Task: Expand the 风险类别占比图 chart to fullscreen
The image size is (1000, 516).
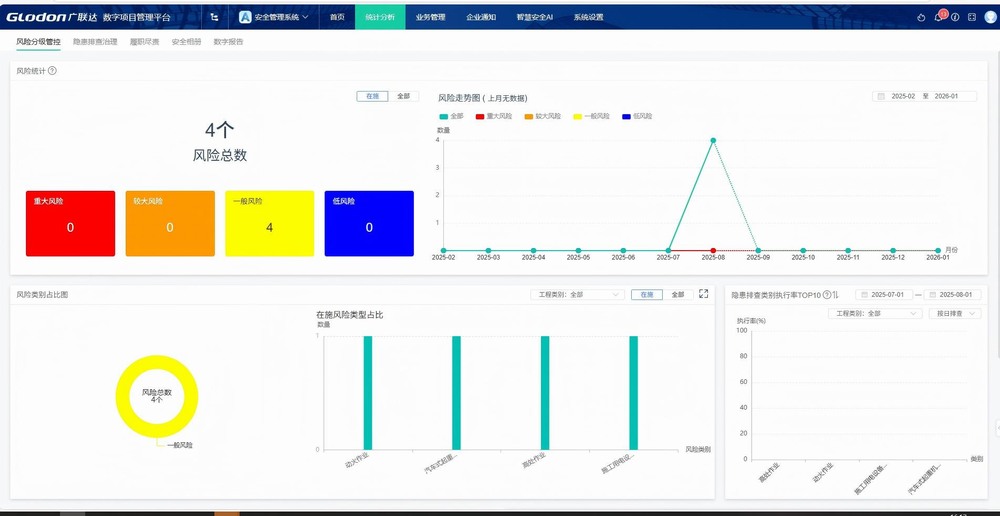Action: (x=703, y=294)
